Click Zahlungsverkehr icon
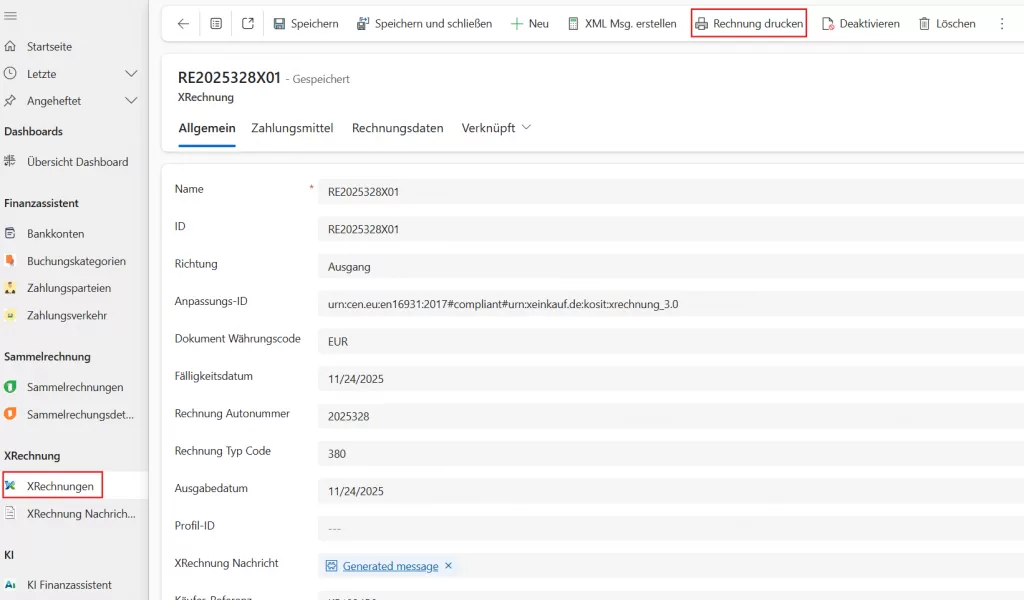The image size is (1024, 600). pos(10,315)
